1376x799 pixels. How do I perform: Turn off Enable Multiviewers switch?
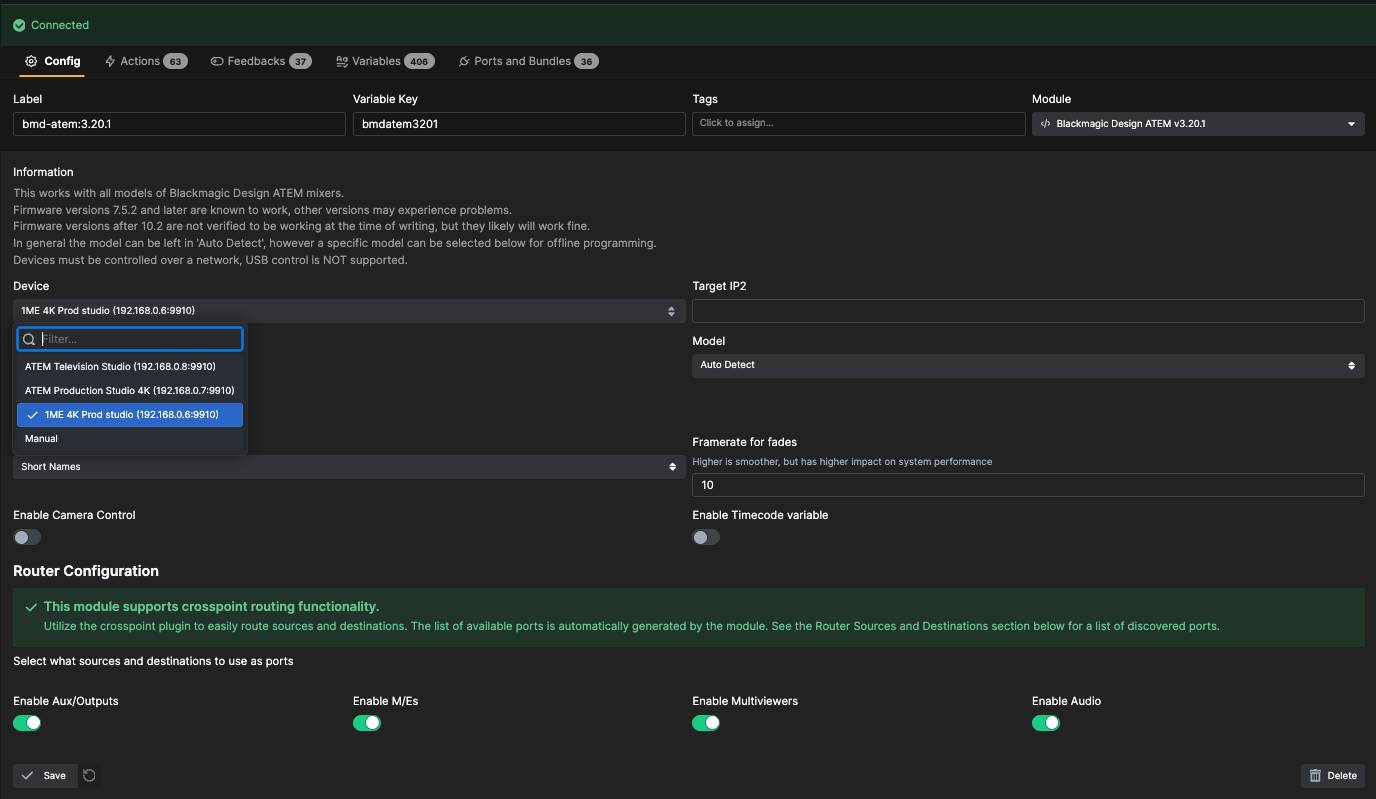click(x=706, y=722)
